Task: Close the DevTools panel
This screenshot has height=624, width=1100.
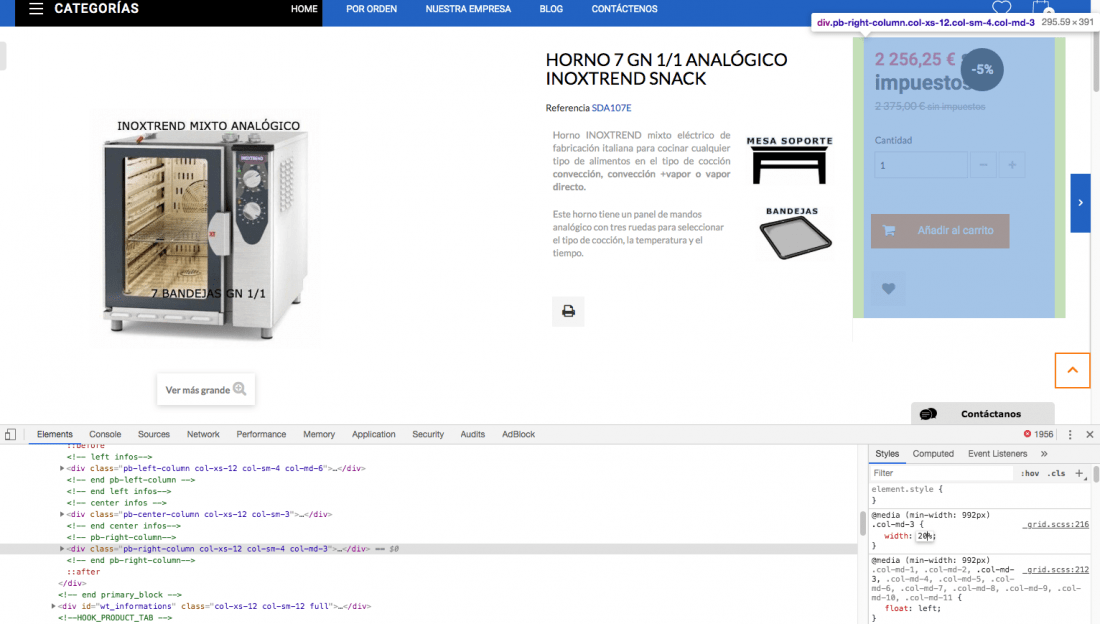Action: pos(1089,434)
